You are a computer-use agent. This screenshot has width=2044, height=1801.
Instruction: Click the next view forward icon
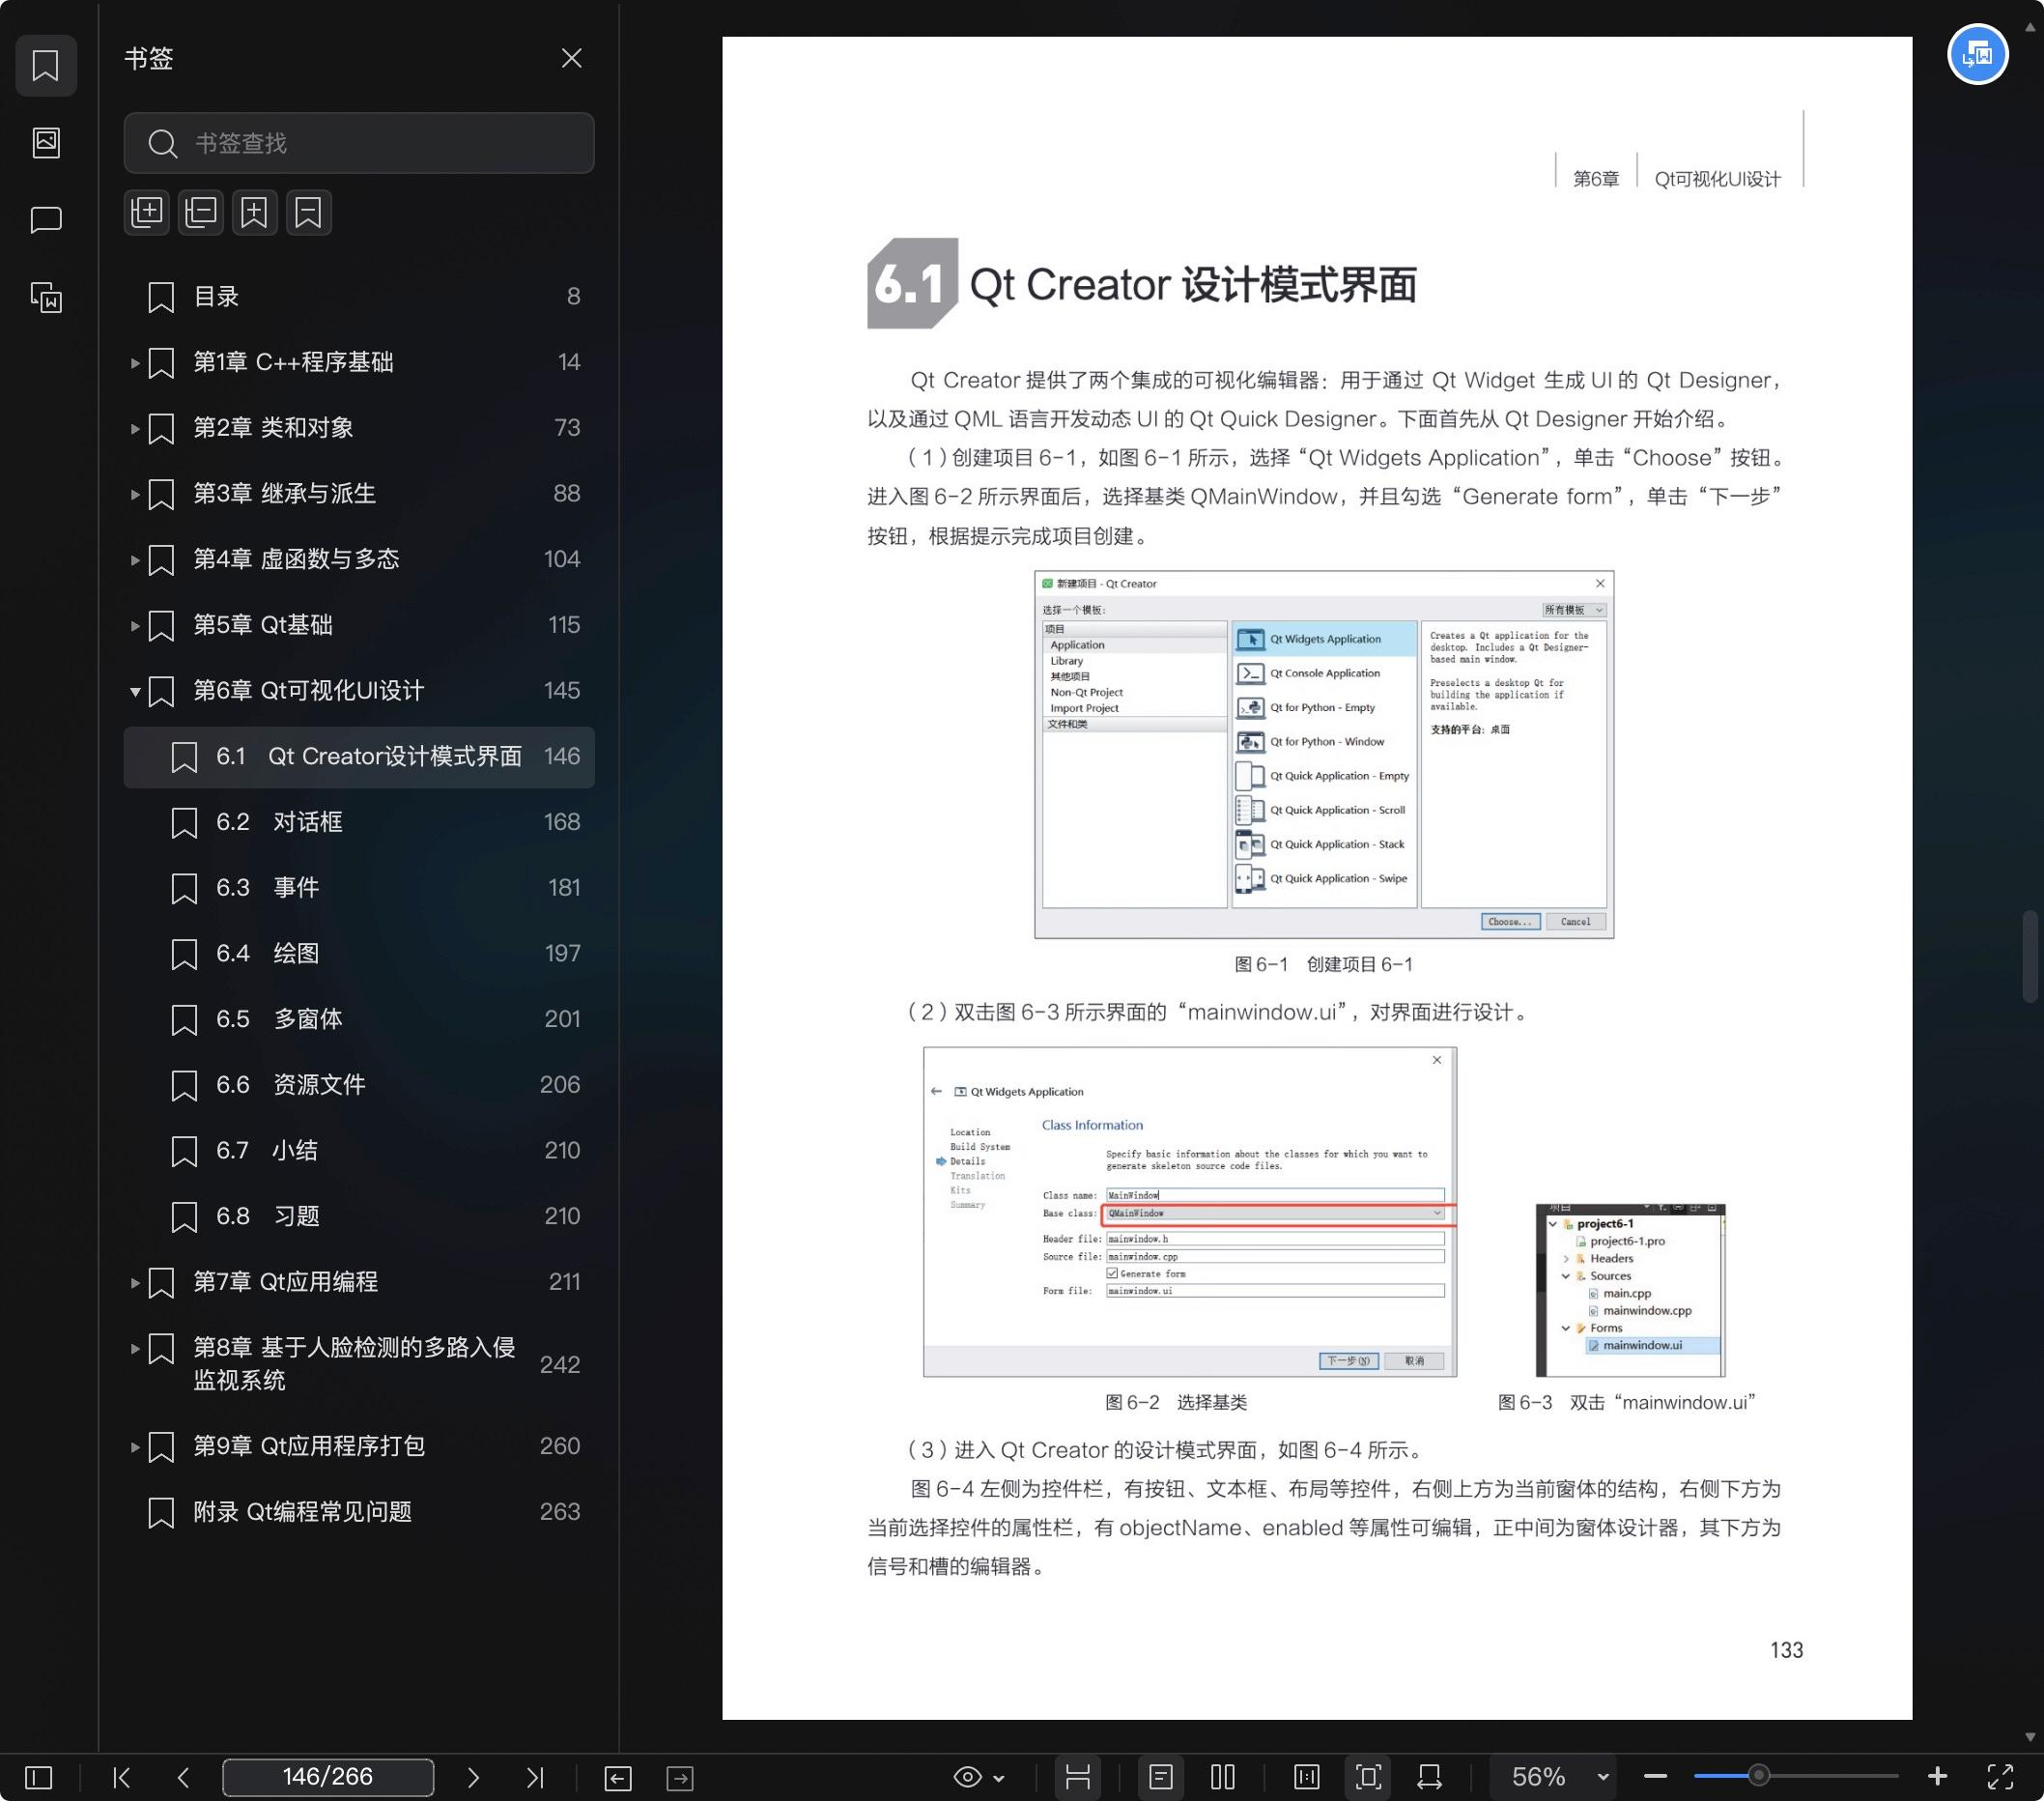coord(680,1777)
